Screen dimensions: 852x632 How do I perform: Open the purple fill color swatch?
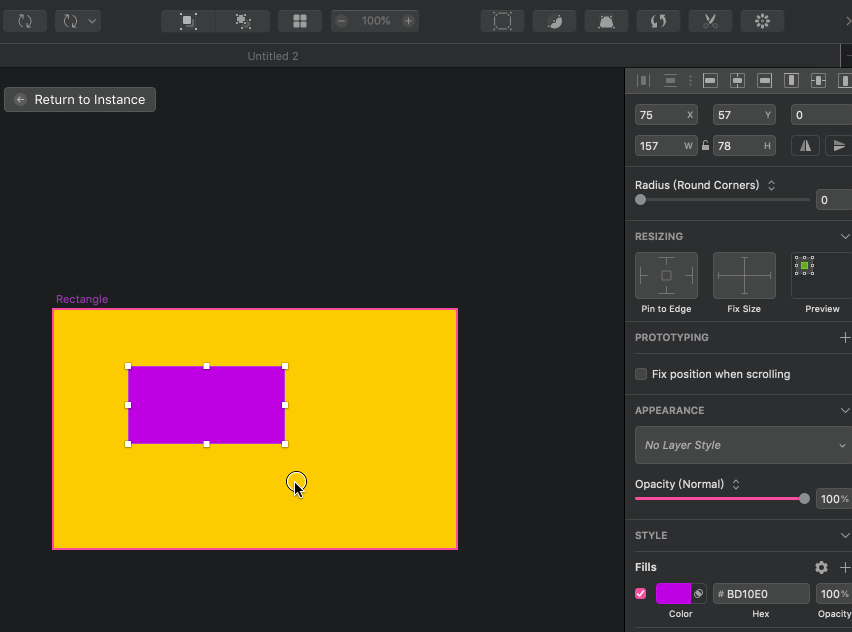[x=673, y=594]
